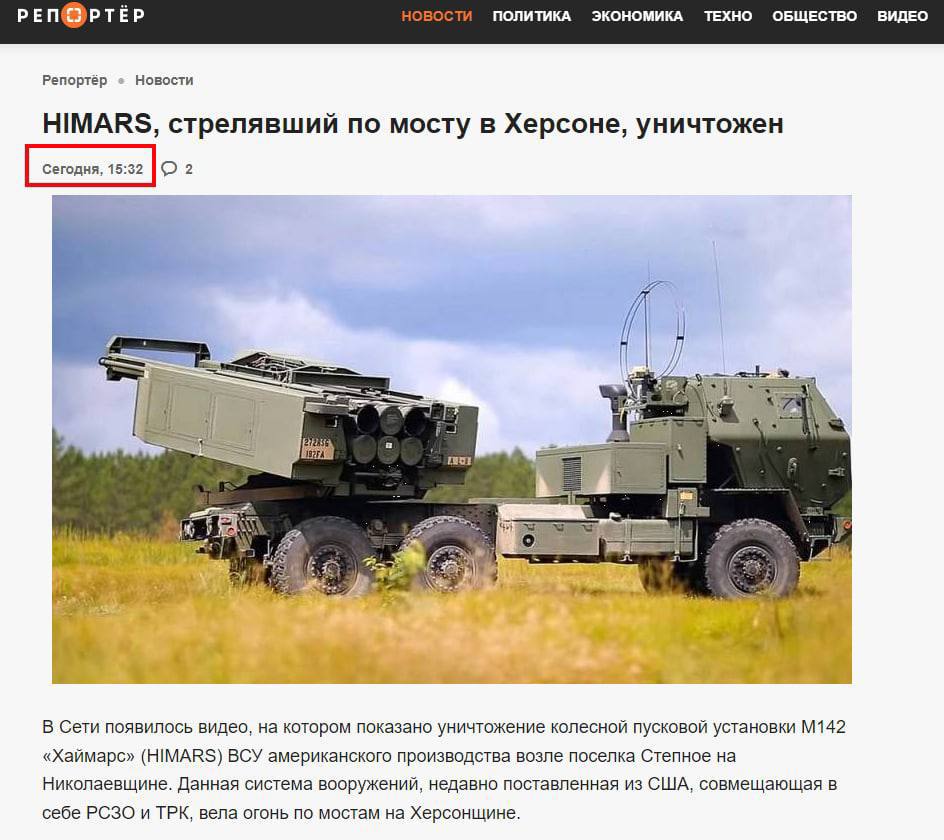Click the Репортёр site logo
The height and width of the screenshot is (840, 944).
(81, 15)
